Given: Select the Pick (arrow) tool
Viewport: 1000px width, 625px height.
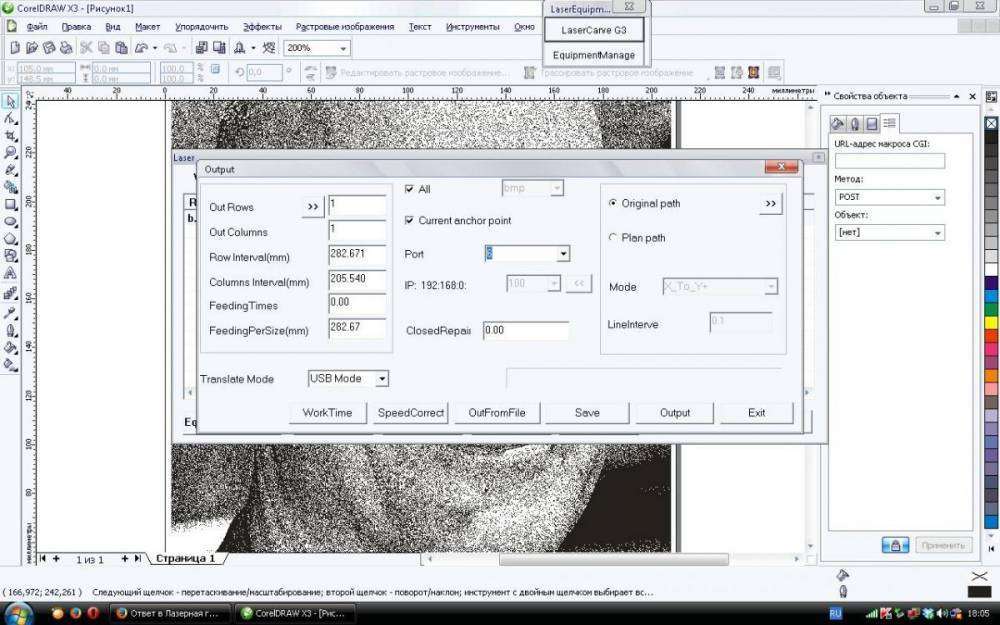Looking at the screenshot, I should pyautogui.click(x=10, y=101).
